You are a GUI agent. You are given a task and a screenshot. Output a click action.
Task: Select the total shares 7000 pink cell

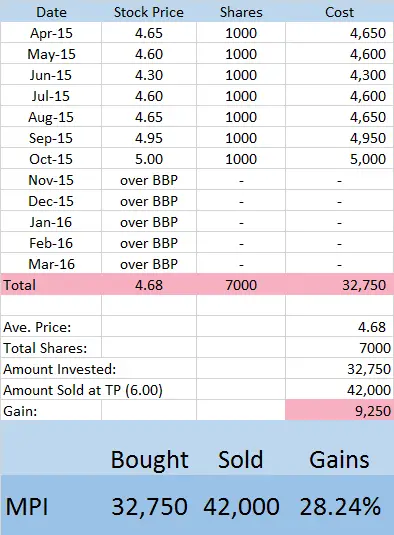click(241, 285)
